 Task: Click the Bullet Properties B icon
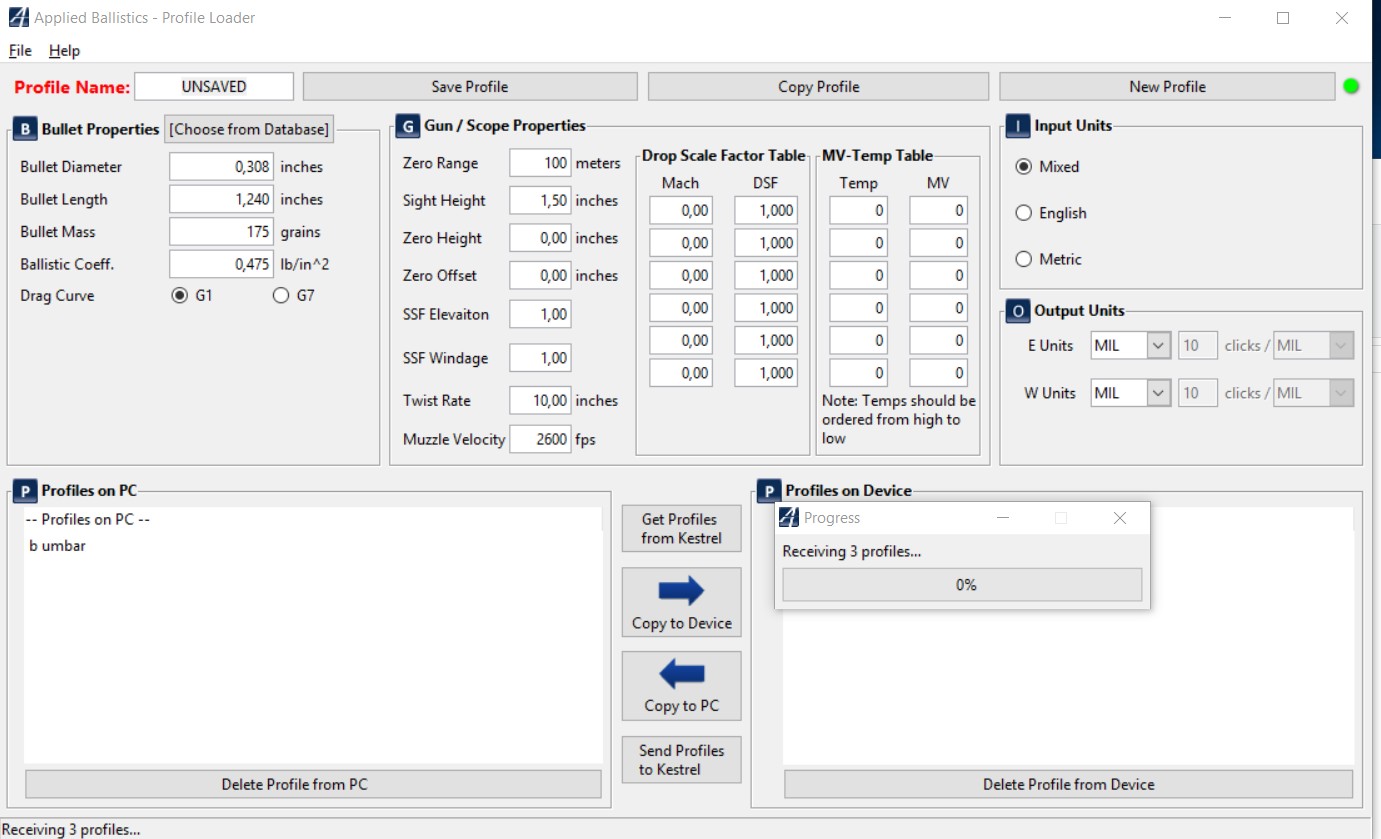[x=24, y=129]
